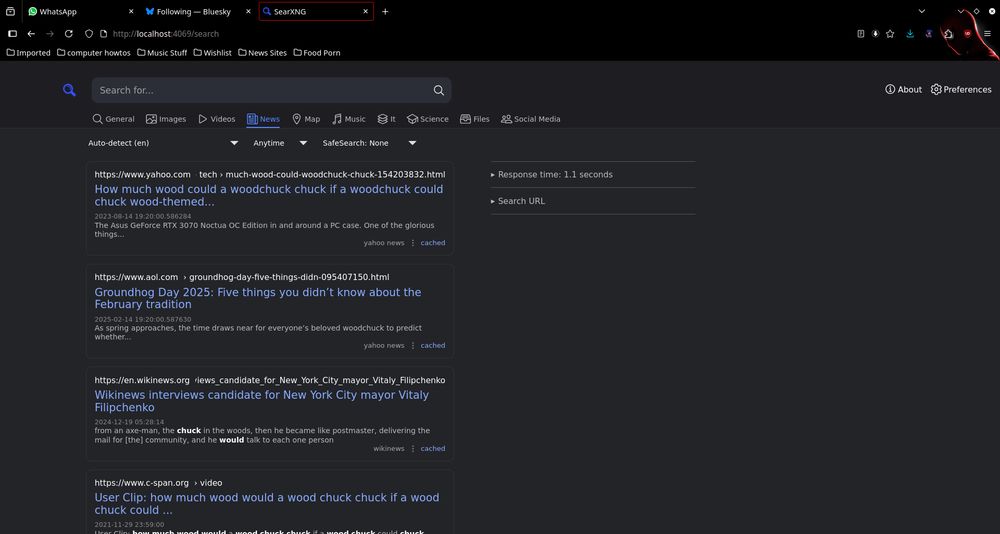
Task: Select the Images search category
Action: (x=166, y=119)
